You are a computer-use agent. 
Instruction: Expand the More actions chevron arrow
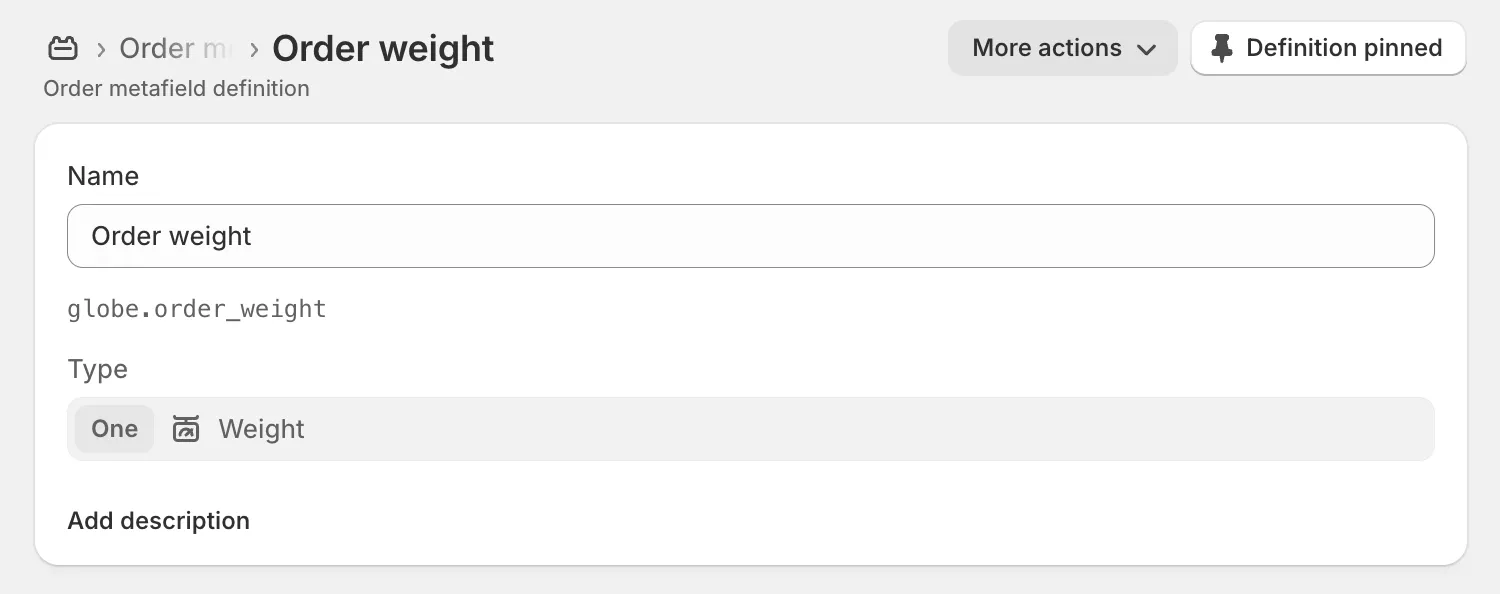pos(1147,49)
